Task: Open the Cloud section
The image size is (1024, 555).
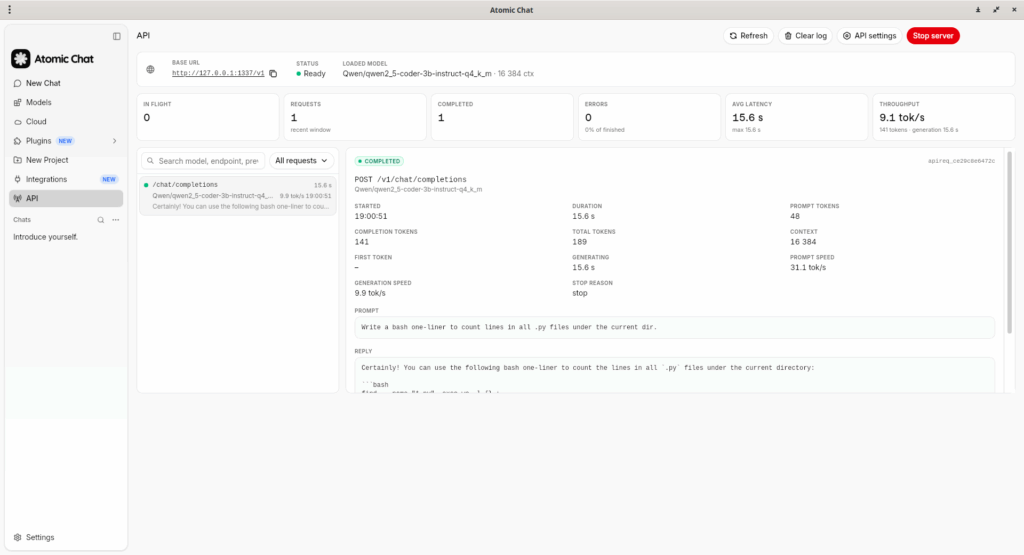Action: pos(66,121)
